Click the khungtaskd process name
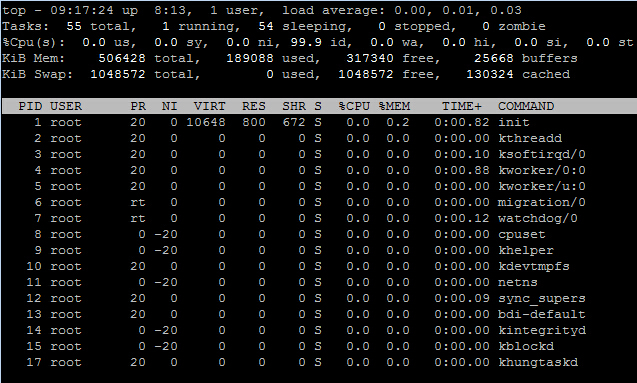 (538, 362)
